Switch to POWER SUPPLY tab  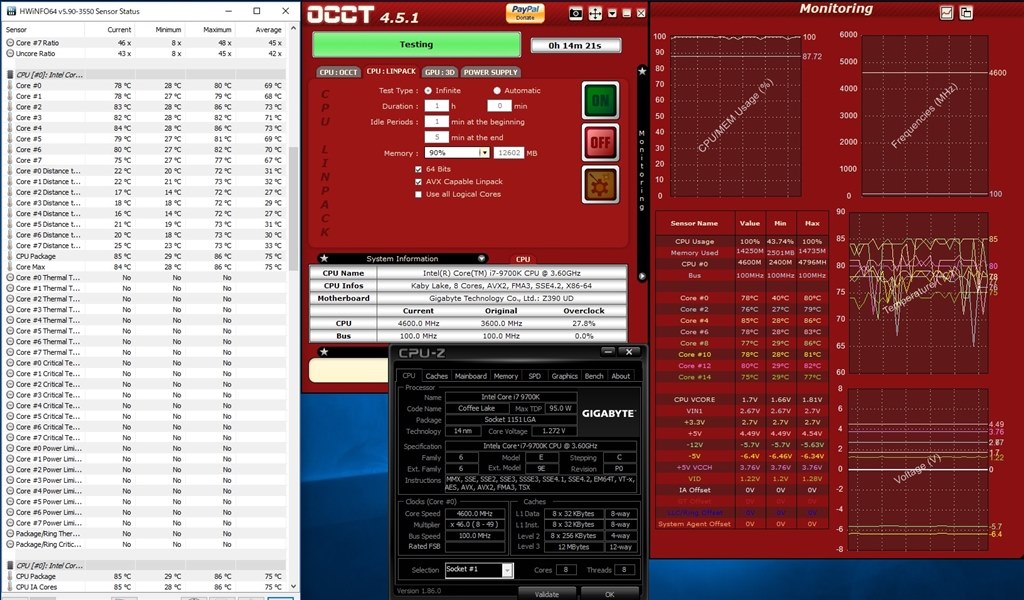pos(490,72)
